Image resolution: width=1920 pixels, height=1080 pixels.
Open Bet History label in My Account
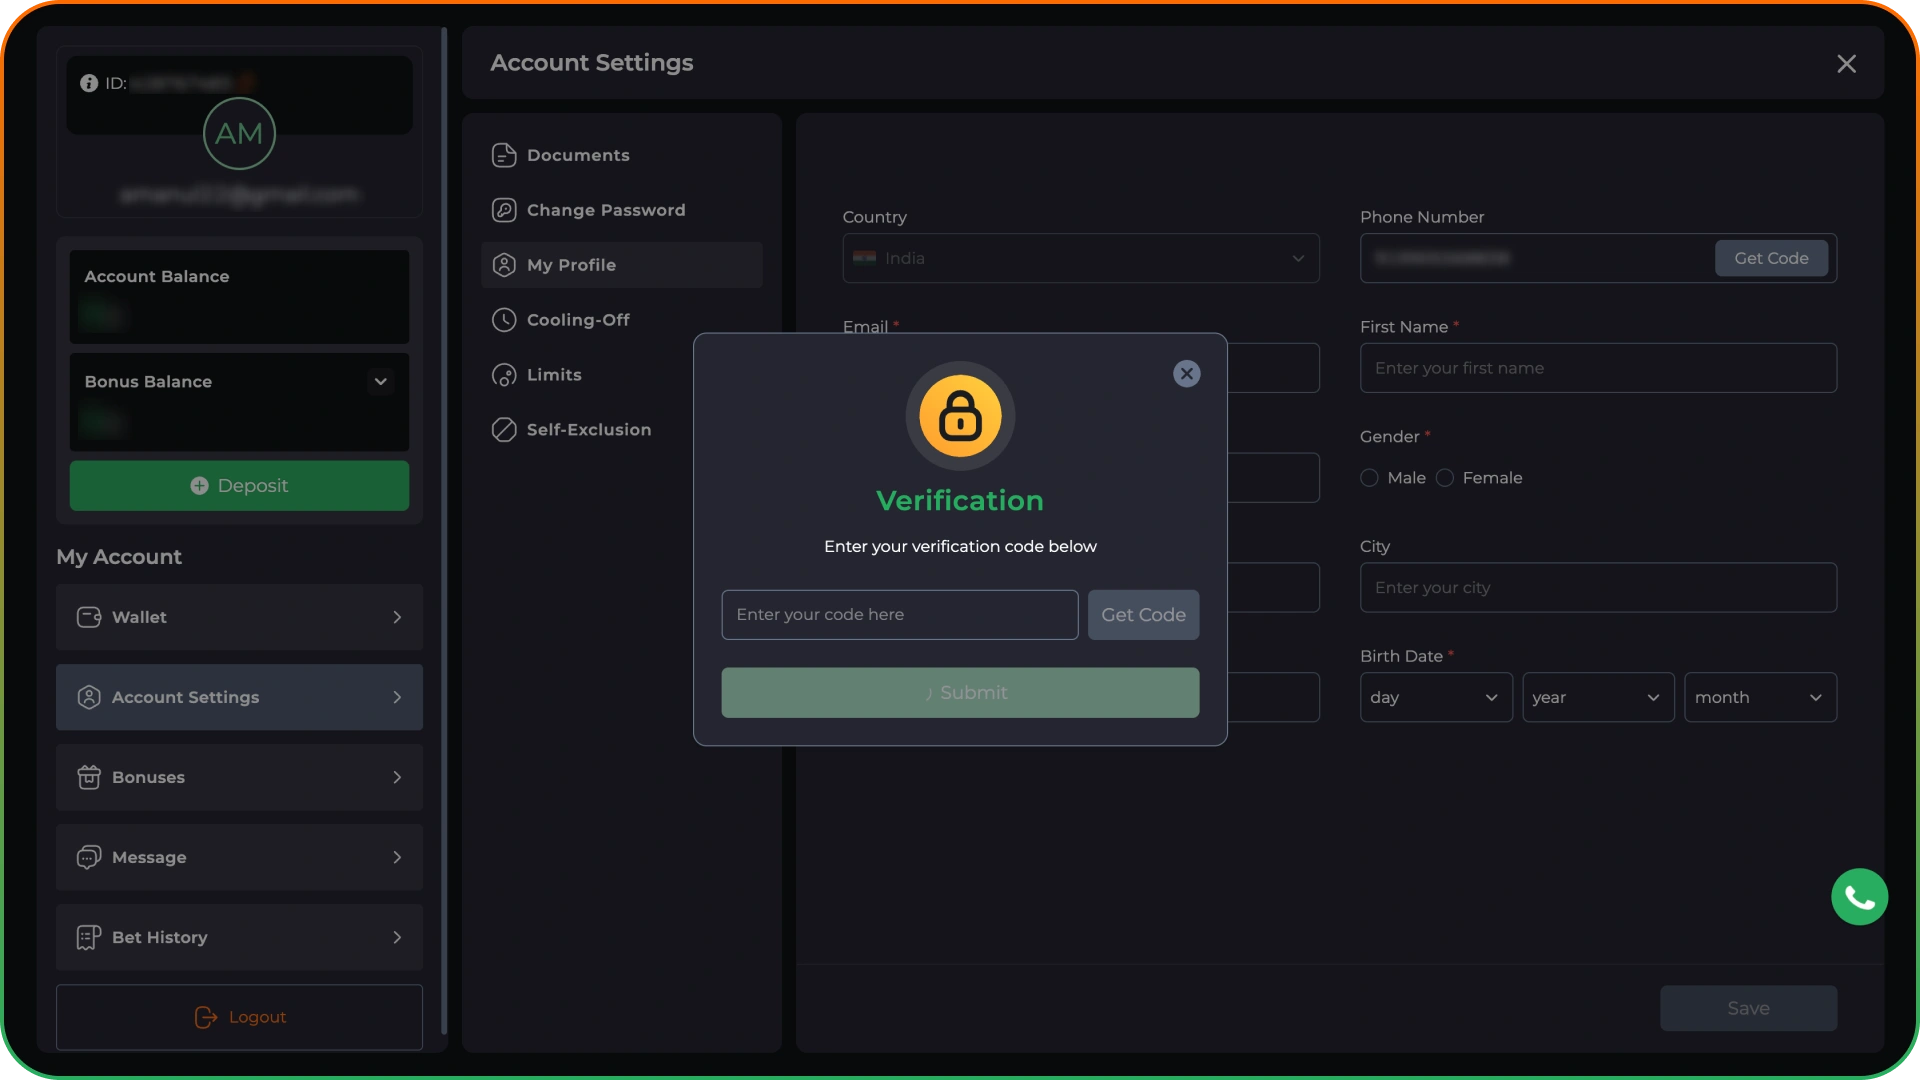coord(160,937)
